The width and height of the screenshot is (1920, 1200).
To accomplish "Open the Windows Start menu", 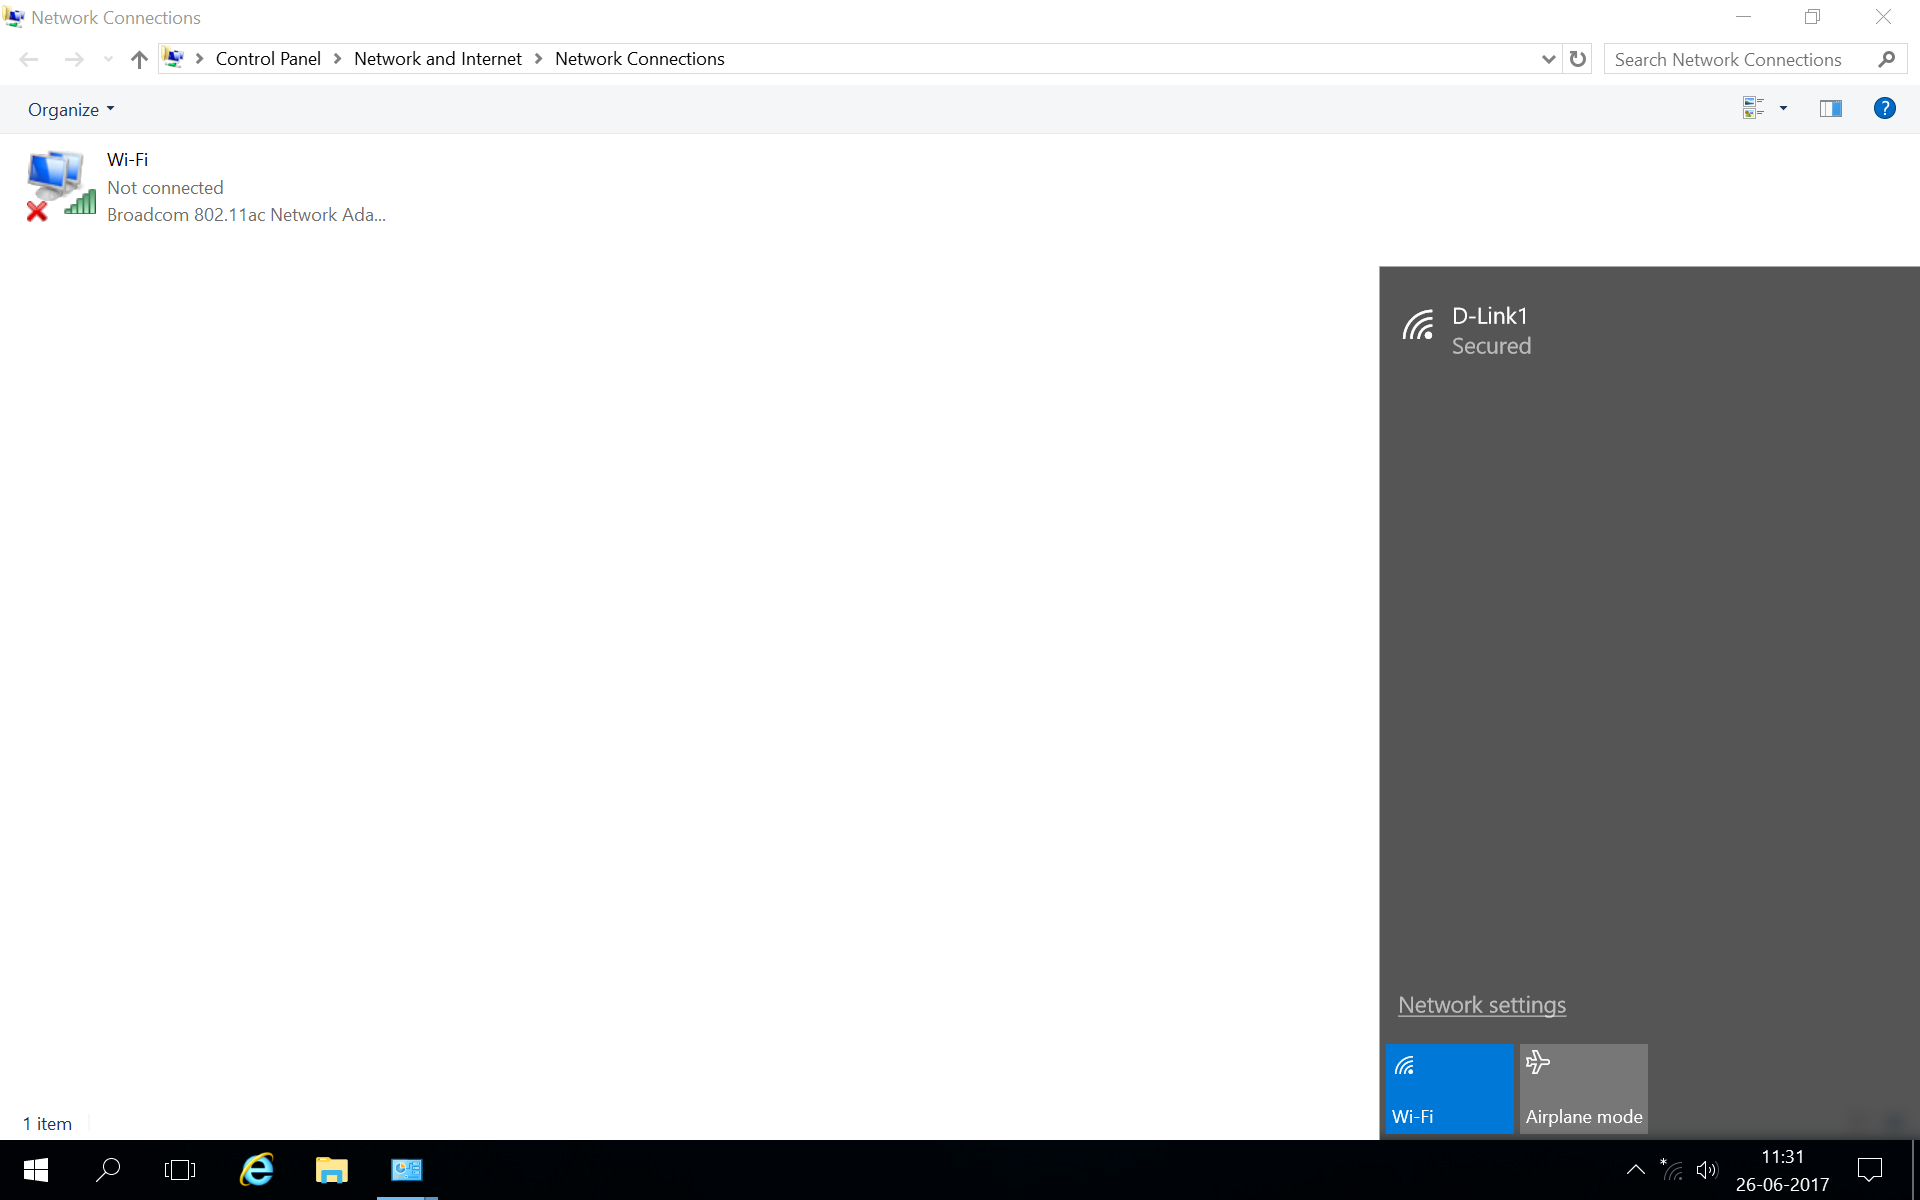I will tap(36, 1170).
